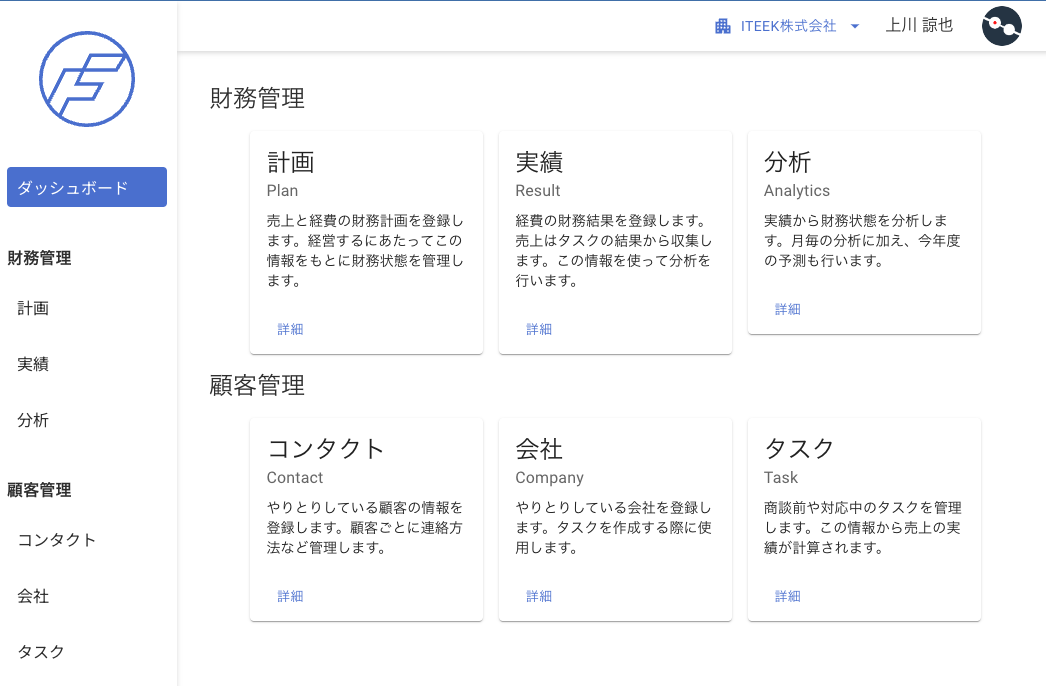
Task: Click description starting 実績から財務状態を分析
Action: 863,241
